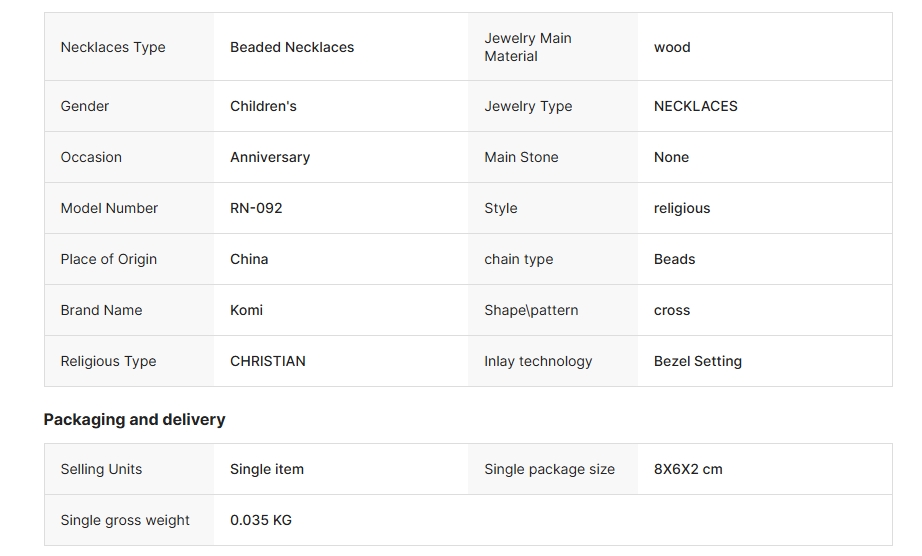
Task: Click the Children's gender value
Action: click(263, 106)
